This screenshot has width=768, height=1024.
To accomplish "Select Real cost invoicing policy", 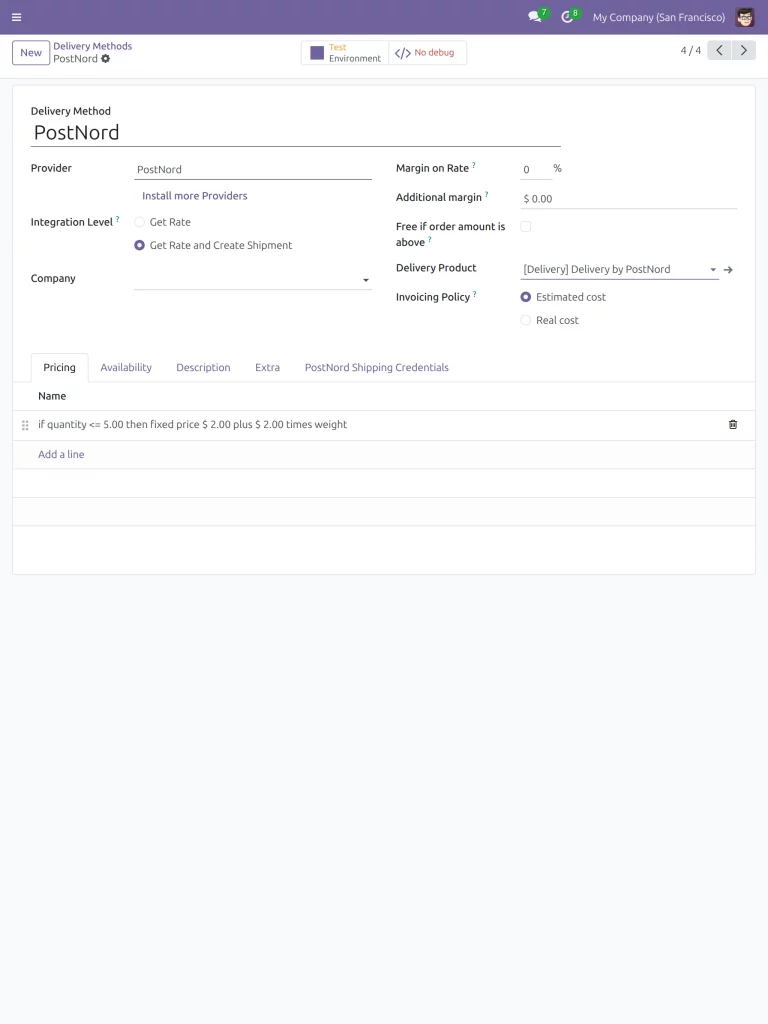I will (526, 321).
